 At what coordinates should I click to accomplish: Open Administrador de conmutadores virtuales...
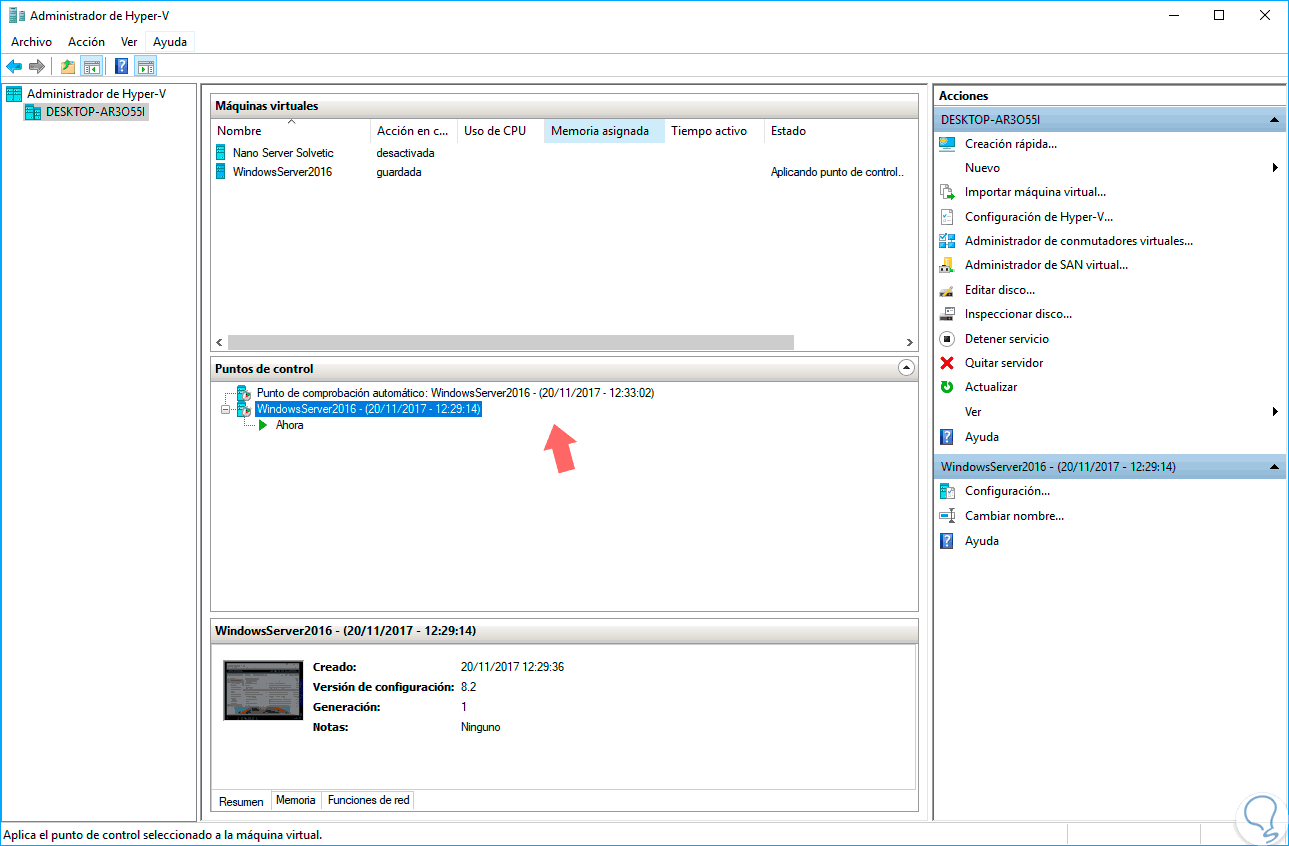[1079, 241]
